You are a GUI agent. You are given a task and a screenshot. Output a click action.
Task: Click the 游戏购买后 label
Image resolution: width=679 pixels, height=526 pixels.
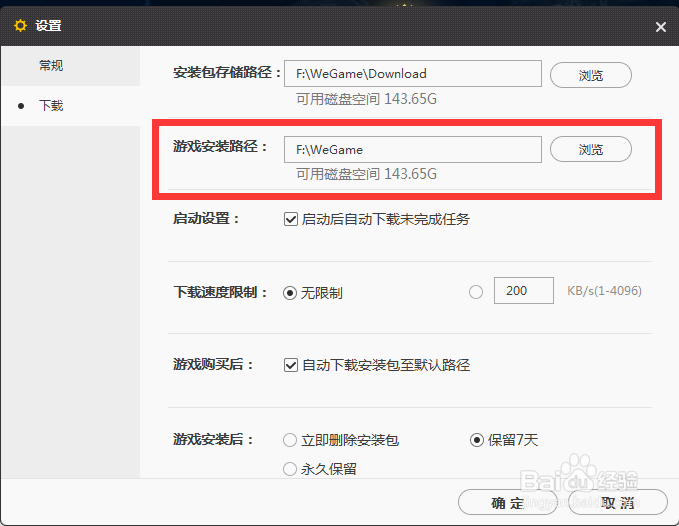click(213, 365)
